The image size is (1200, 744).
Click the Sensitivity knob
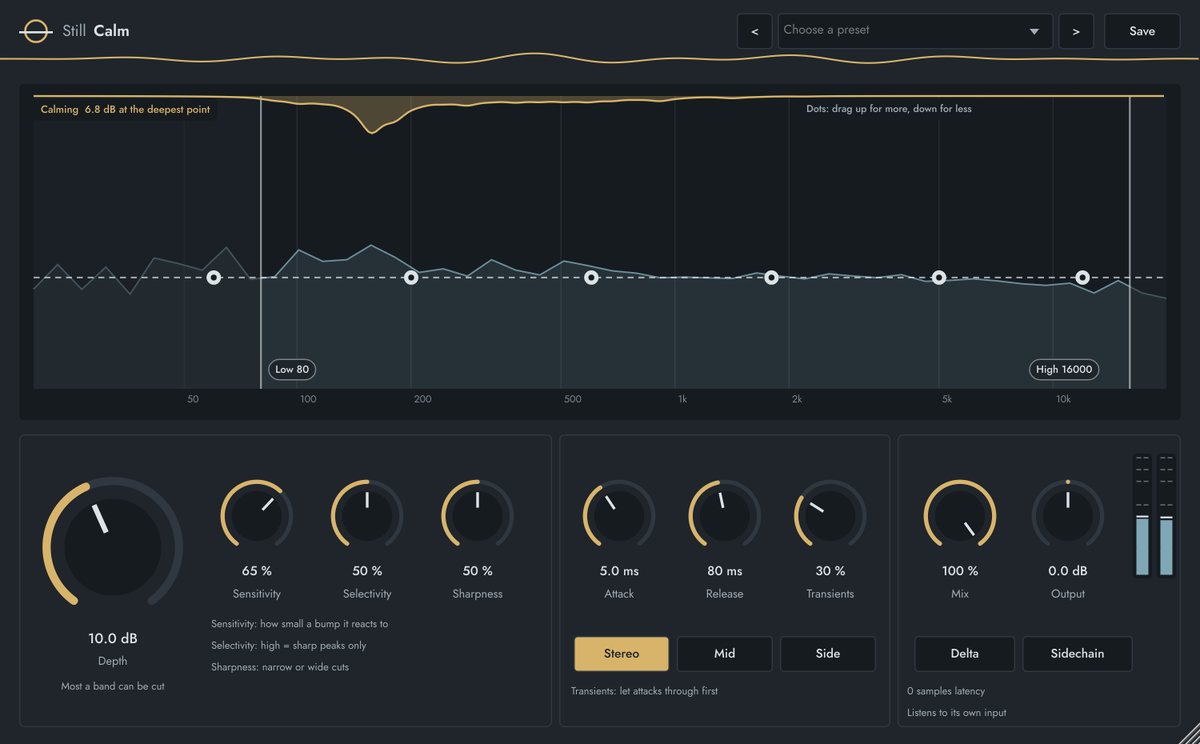(257, 516)
